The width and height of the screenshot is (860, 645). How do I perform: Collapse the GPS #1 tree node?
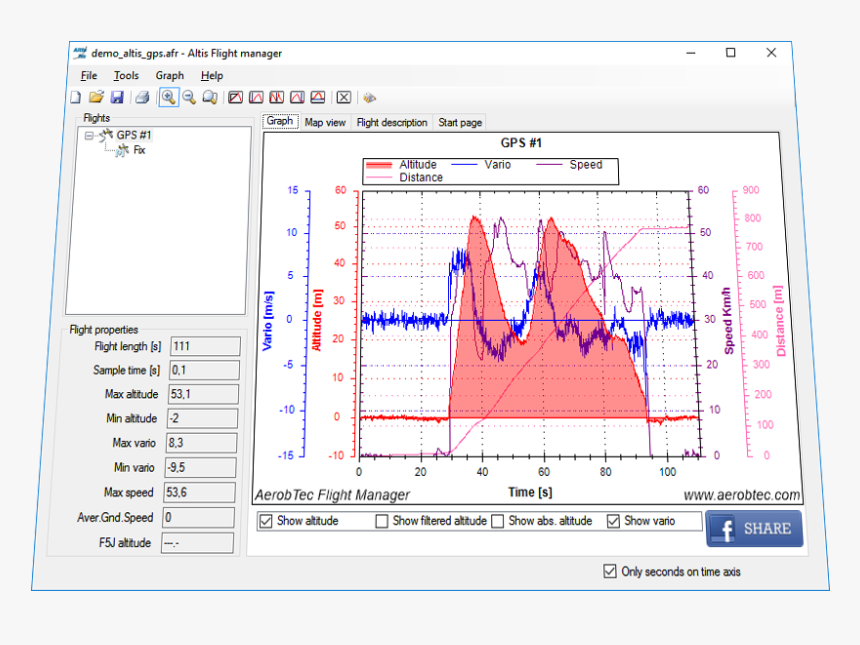click(89, 135)
